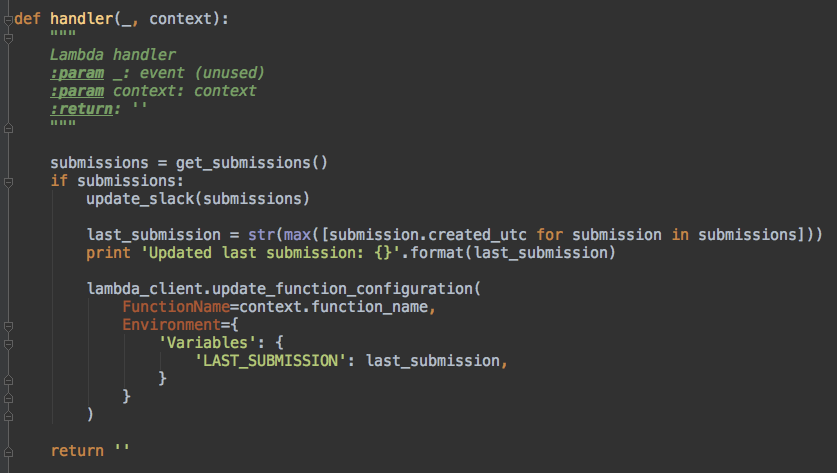Collapse the docstring using its opening fold marker
837x473 pixels.
[7, 38]
